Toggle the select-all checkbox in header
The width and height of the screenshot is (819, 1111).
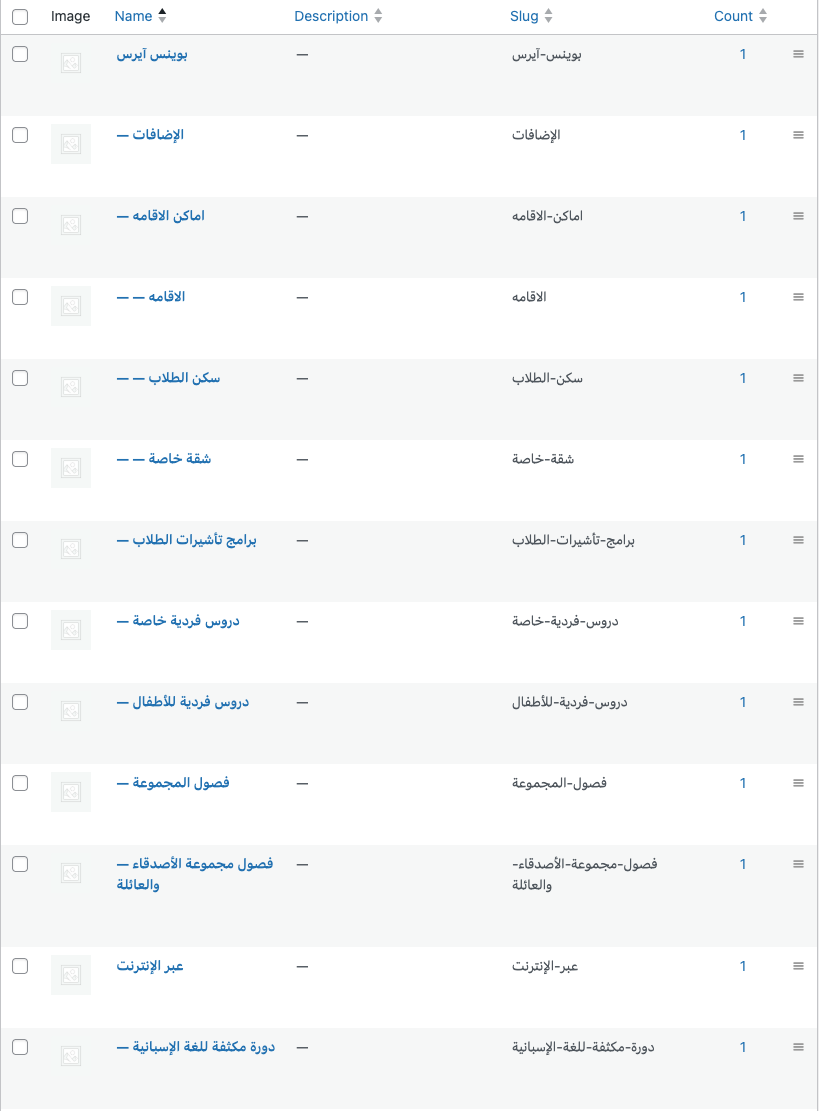pyautogui.click(x=20, y=16)
